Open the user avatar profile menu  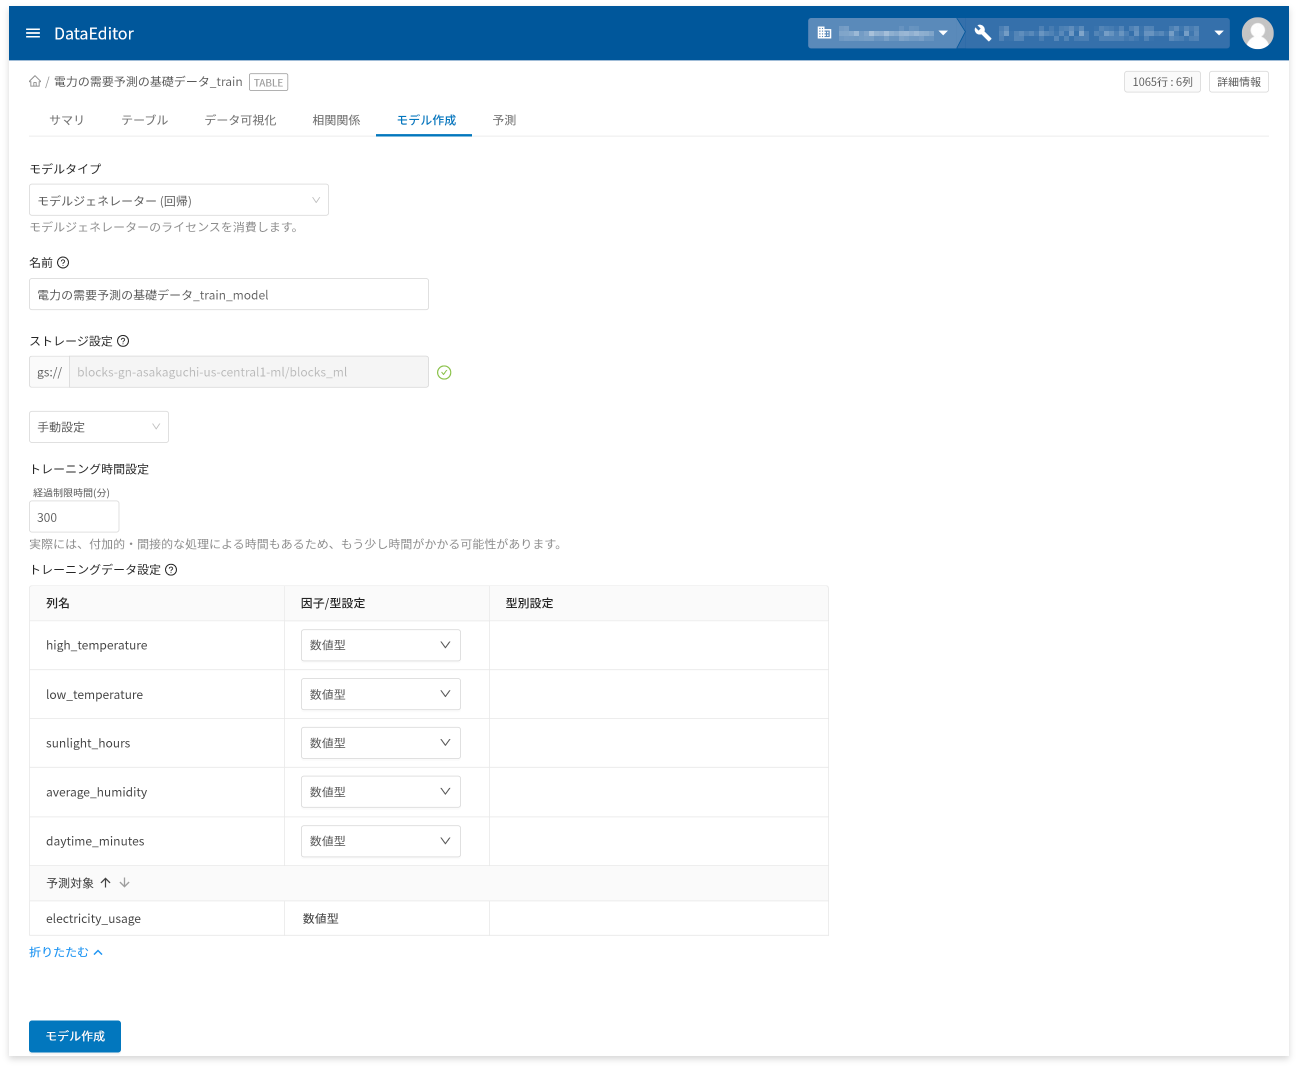(x=1257, y=33)
